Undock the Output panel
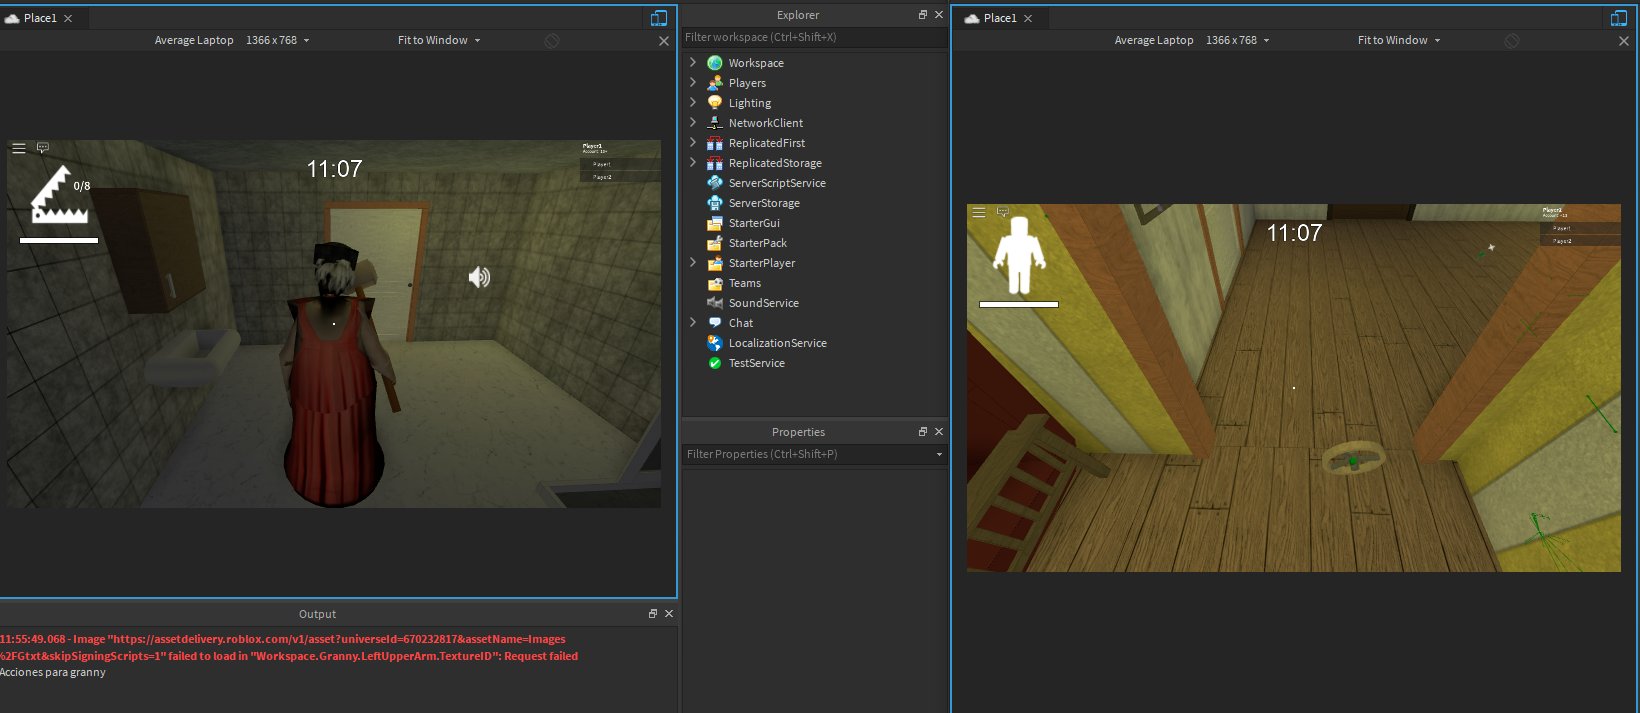 [653, 614]
